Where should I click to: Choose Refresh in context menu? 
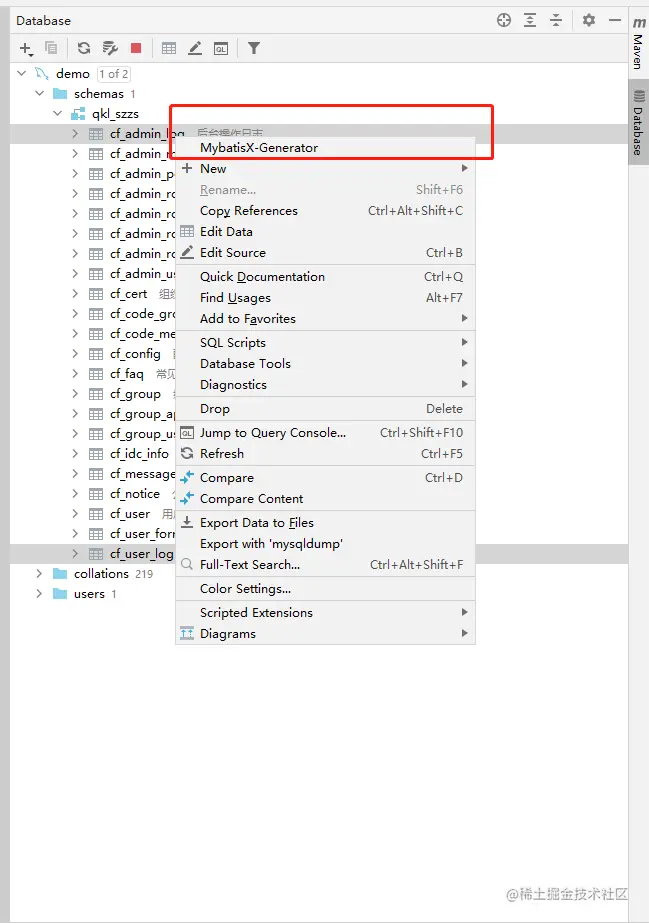click(325, 454)
